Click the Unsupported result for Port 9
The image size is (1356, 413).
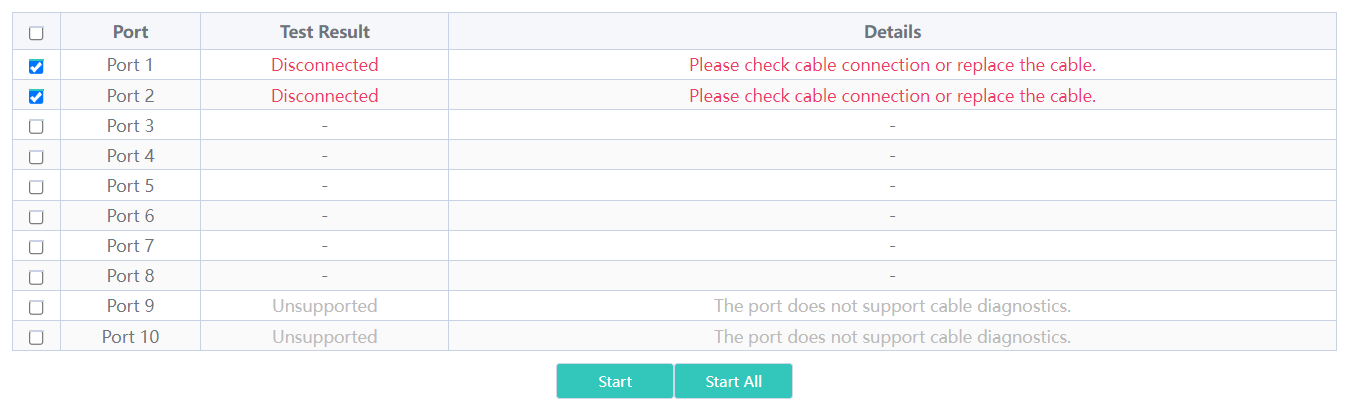(325, 306)
